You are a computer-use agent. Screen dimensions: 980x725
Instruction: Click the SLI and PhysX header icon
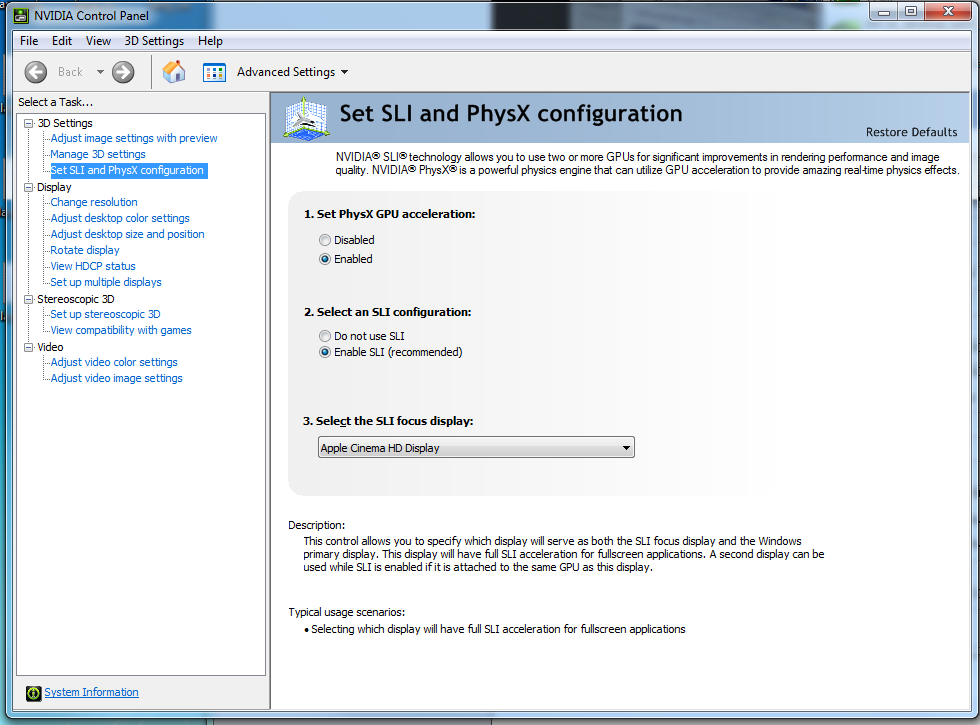coord(306,118)
